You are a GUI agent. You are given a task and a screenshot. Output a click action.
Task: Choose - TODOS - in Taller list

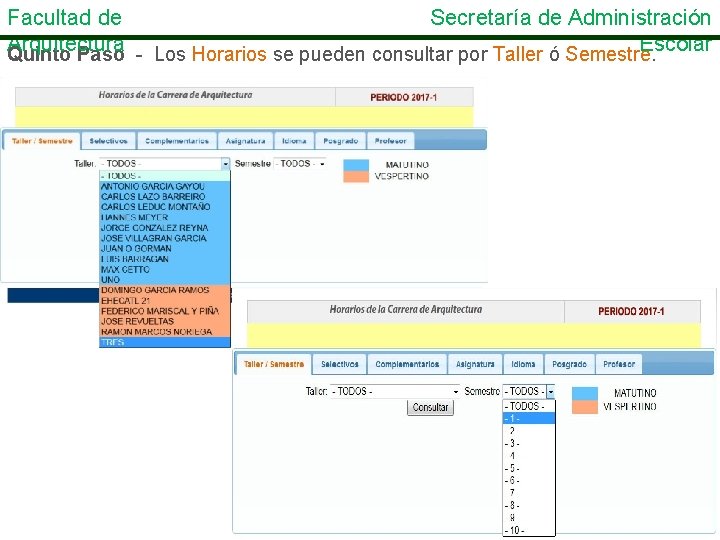tap(164, 176)
